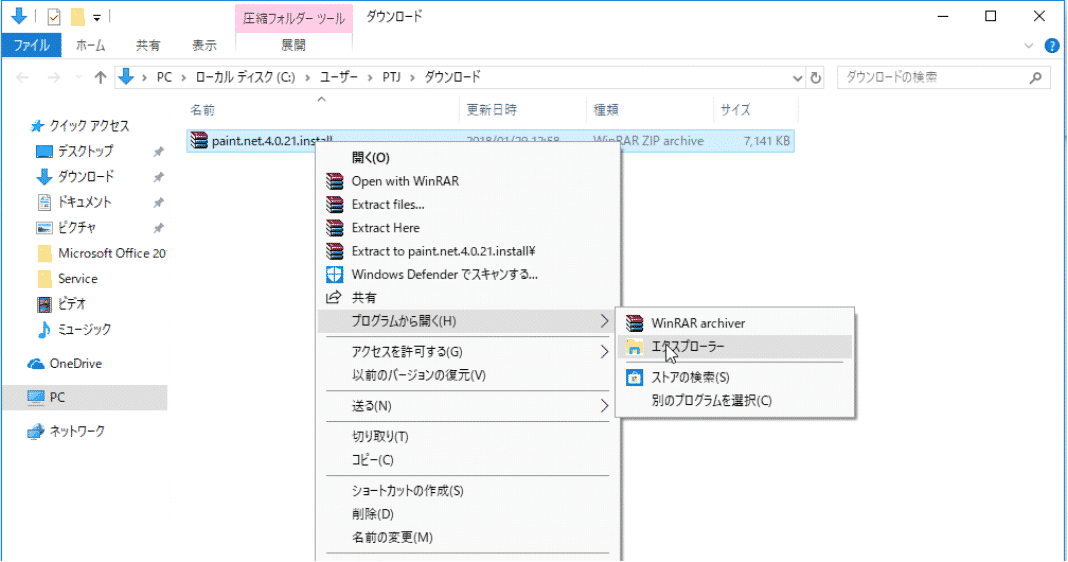Click the up-arrow navigation button
The width and height of the screenshot is (1068, 562).
click(x=101, y=78)
